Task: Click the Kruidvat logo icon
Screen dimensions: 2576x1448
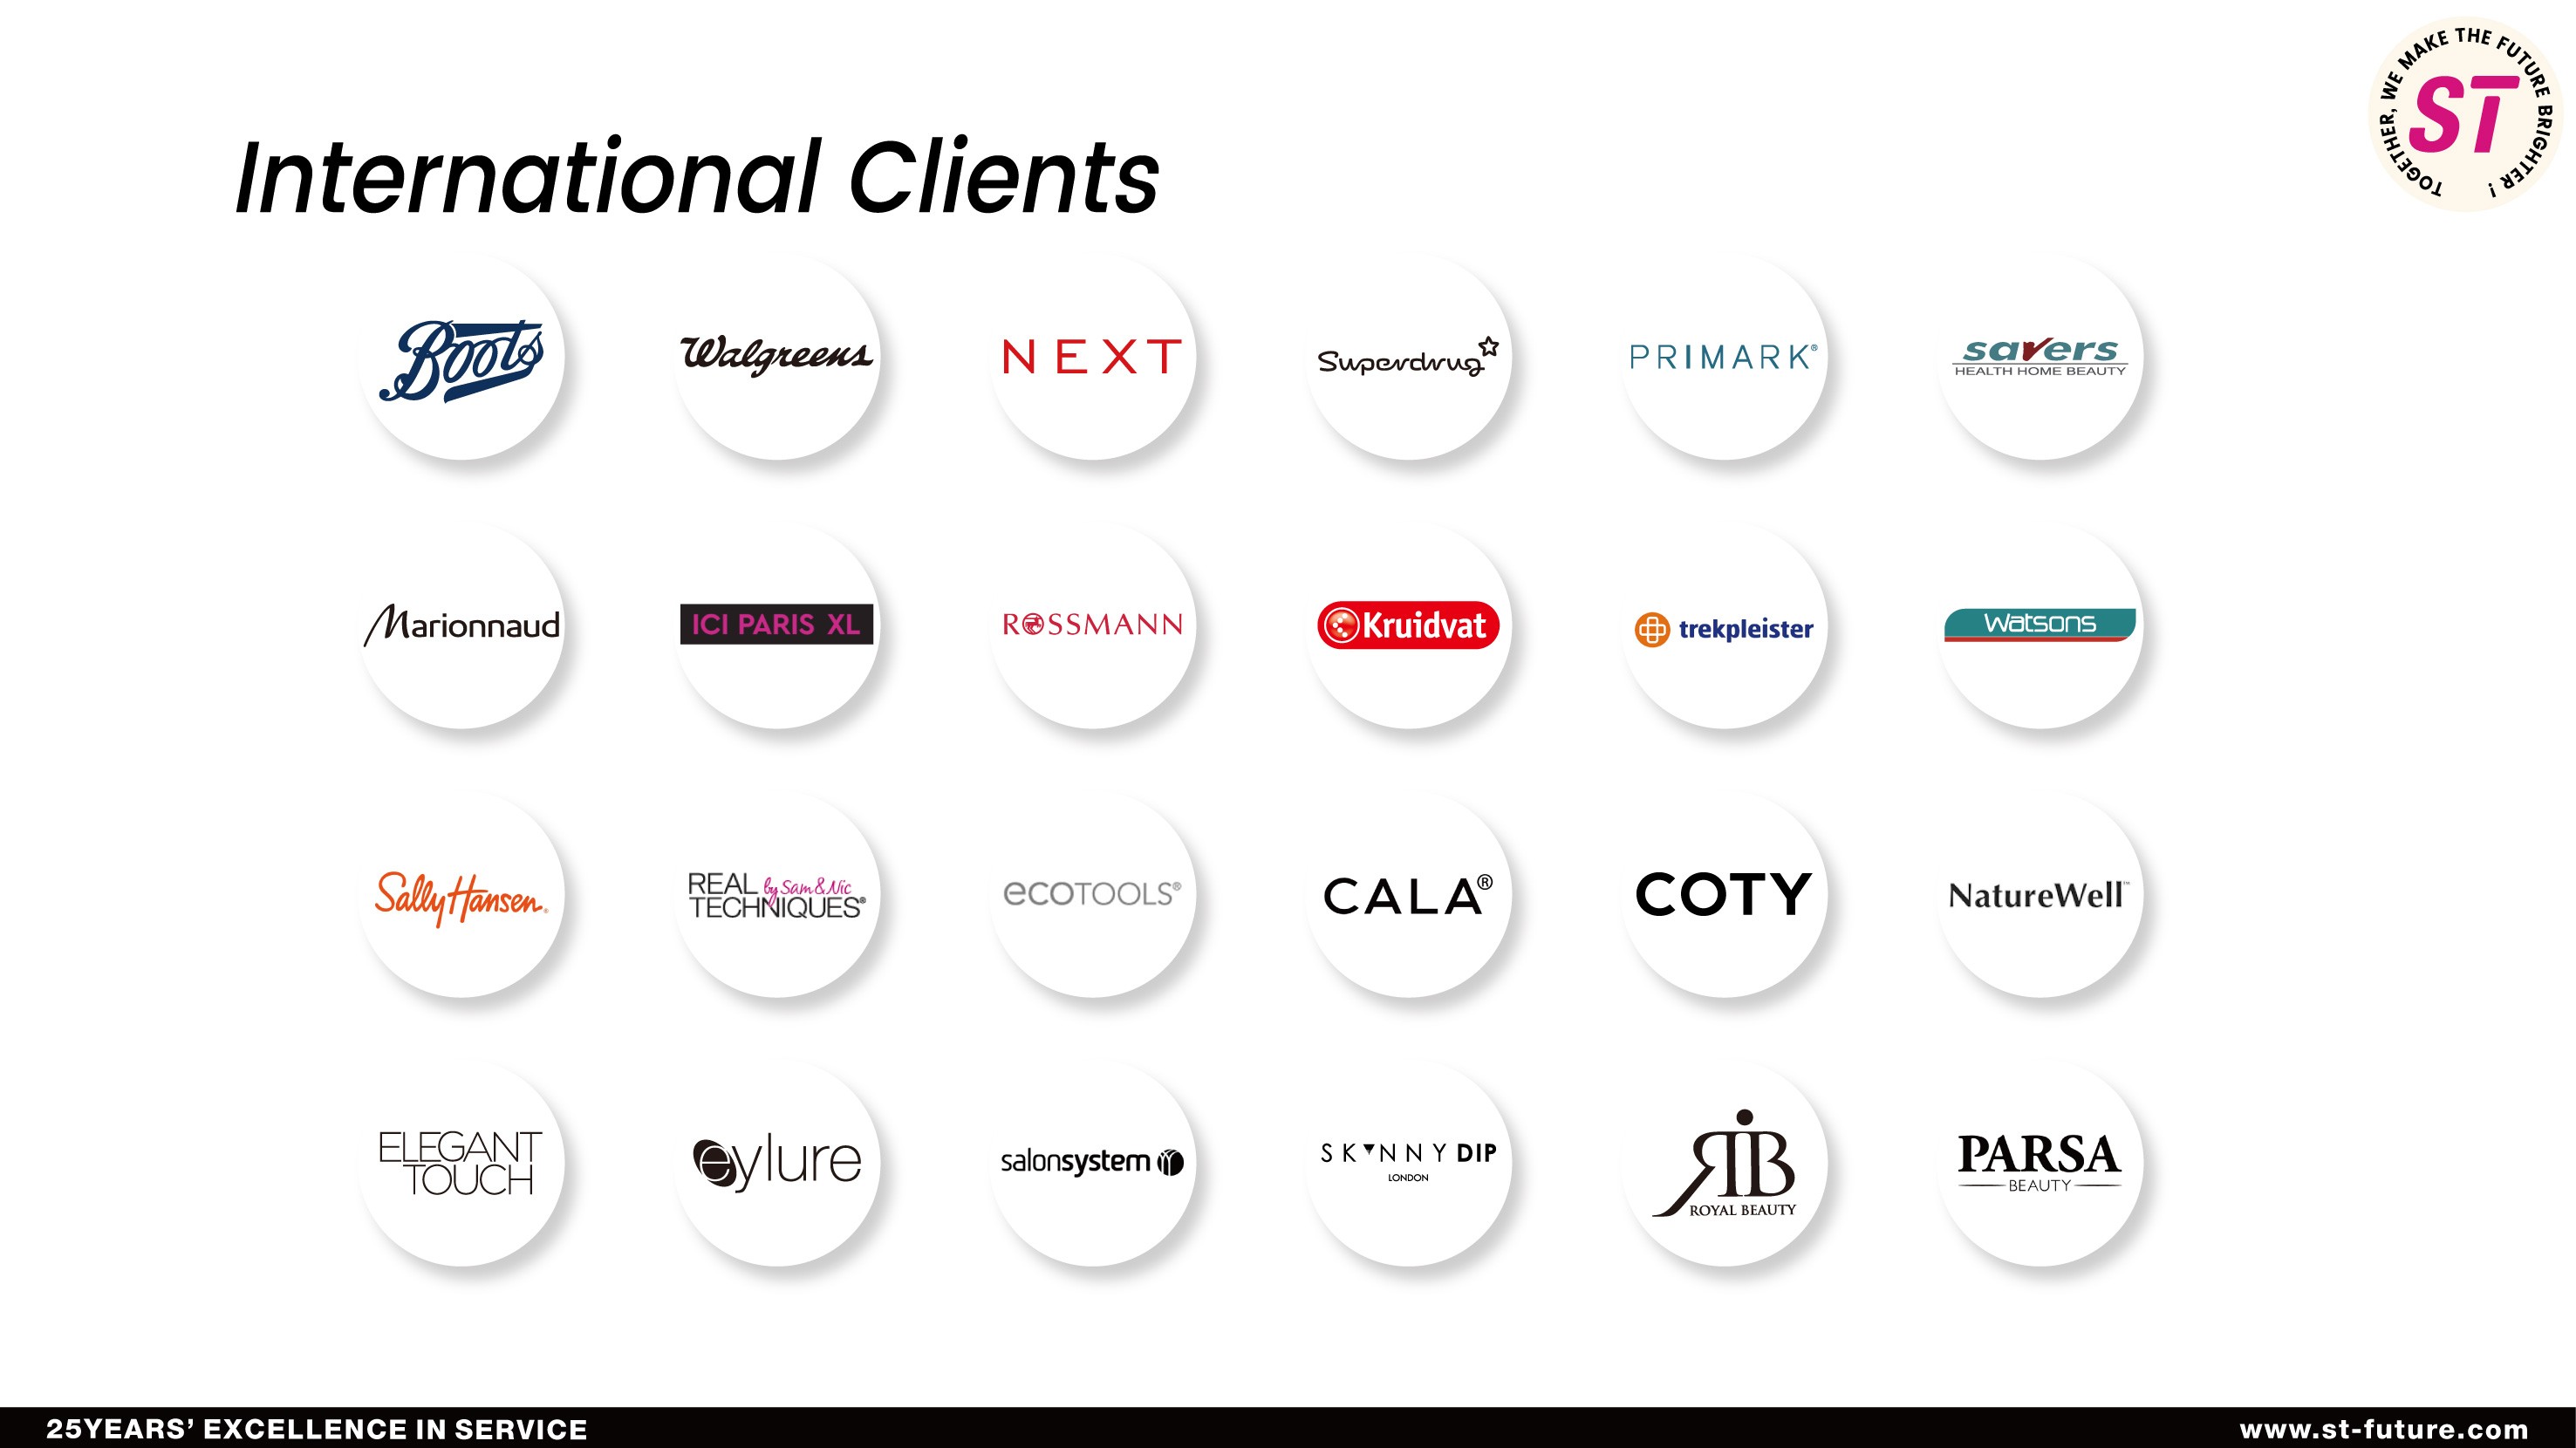Action: click(1406, 623)
